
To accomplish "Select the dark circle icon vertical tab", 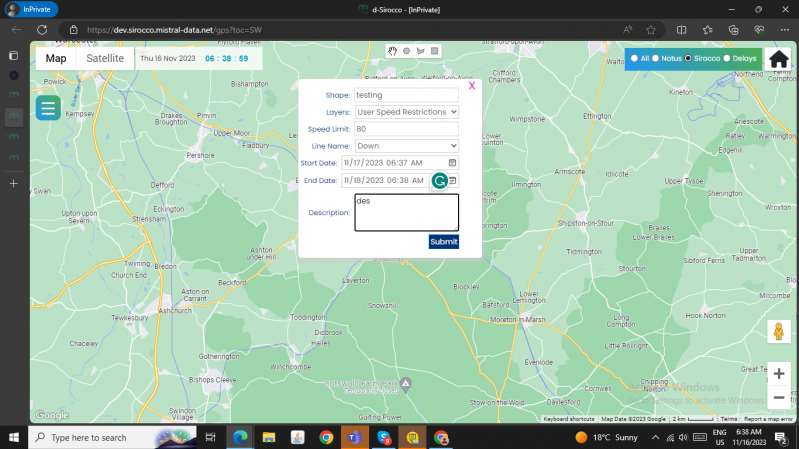I will 14,75.
